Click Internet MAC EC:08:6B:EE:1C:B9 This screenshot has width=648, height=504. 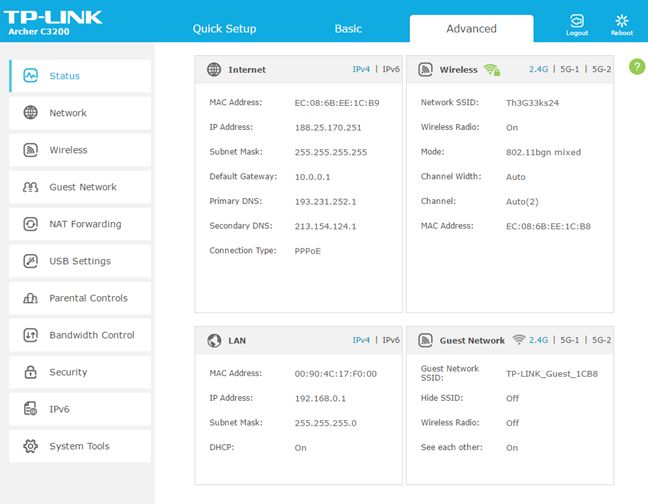(x=337, y=103)
